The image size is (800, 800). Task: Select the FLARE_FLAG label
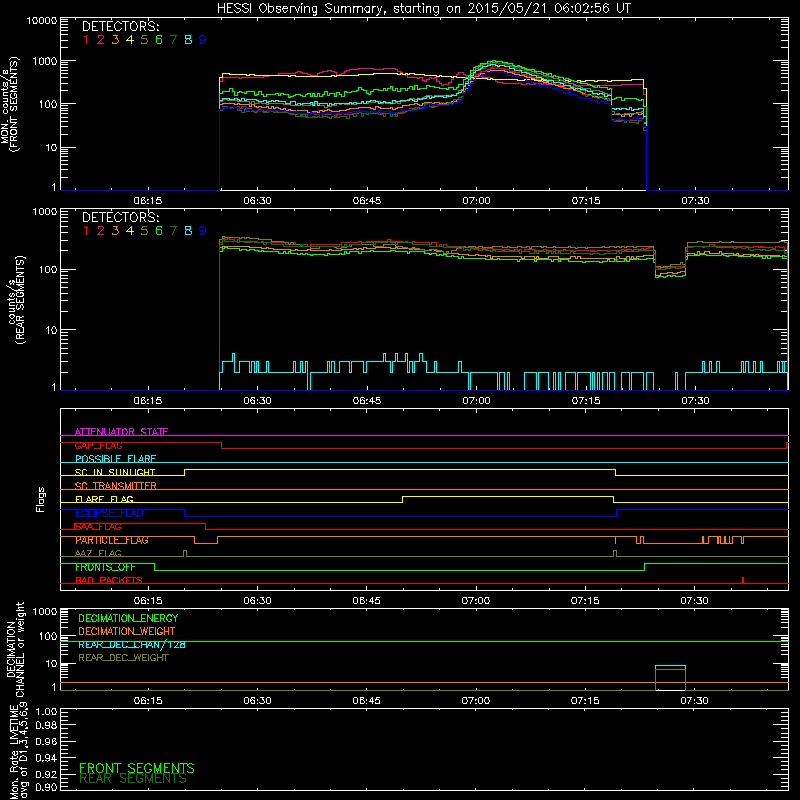coord(104,499)
